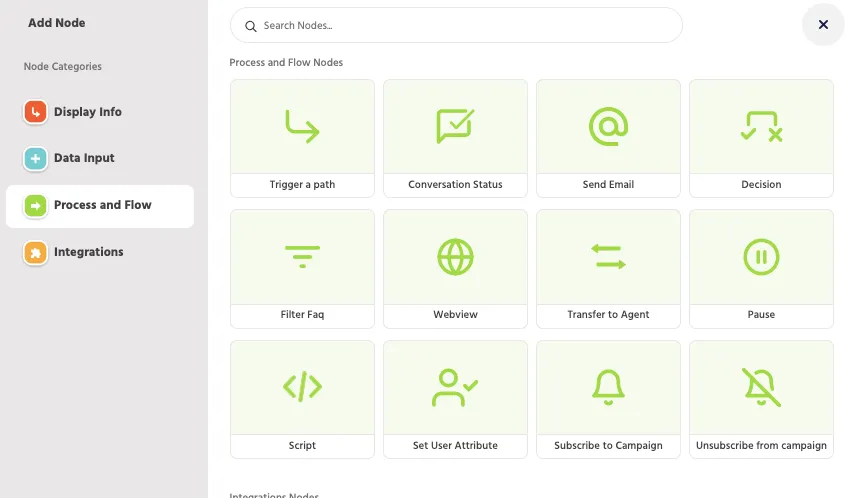Pick the Set User Attribute node

coord(455,399)
